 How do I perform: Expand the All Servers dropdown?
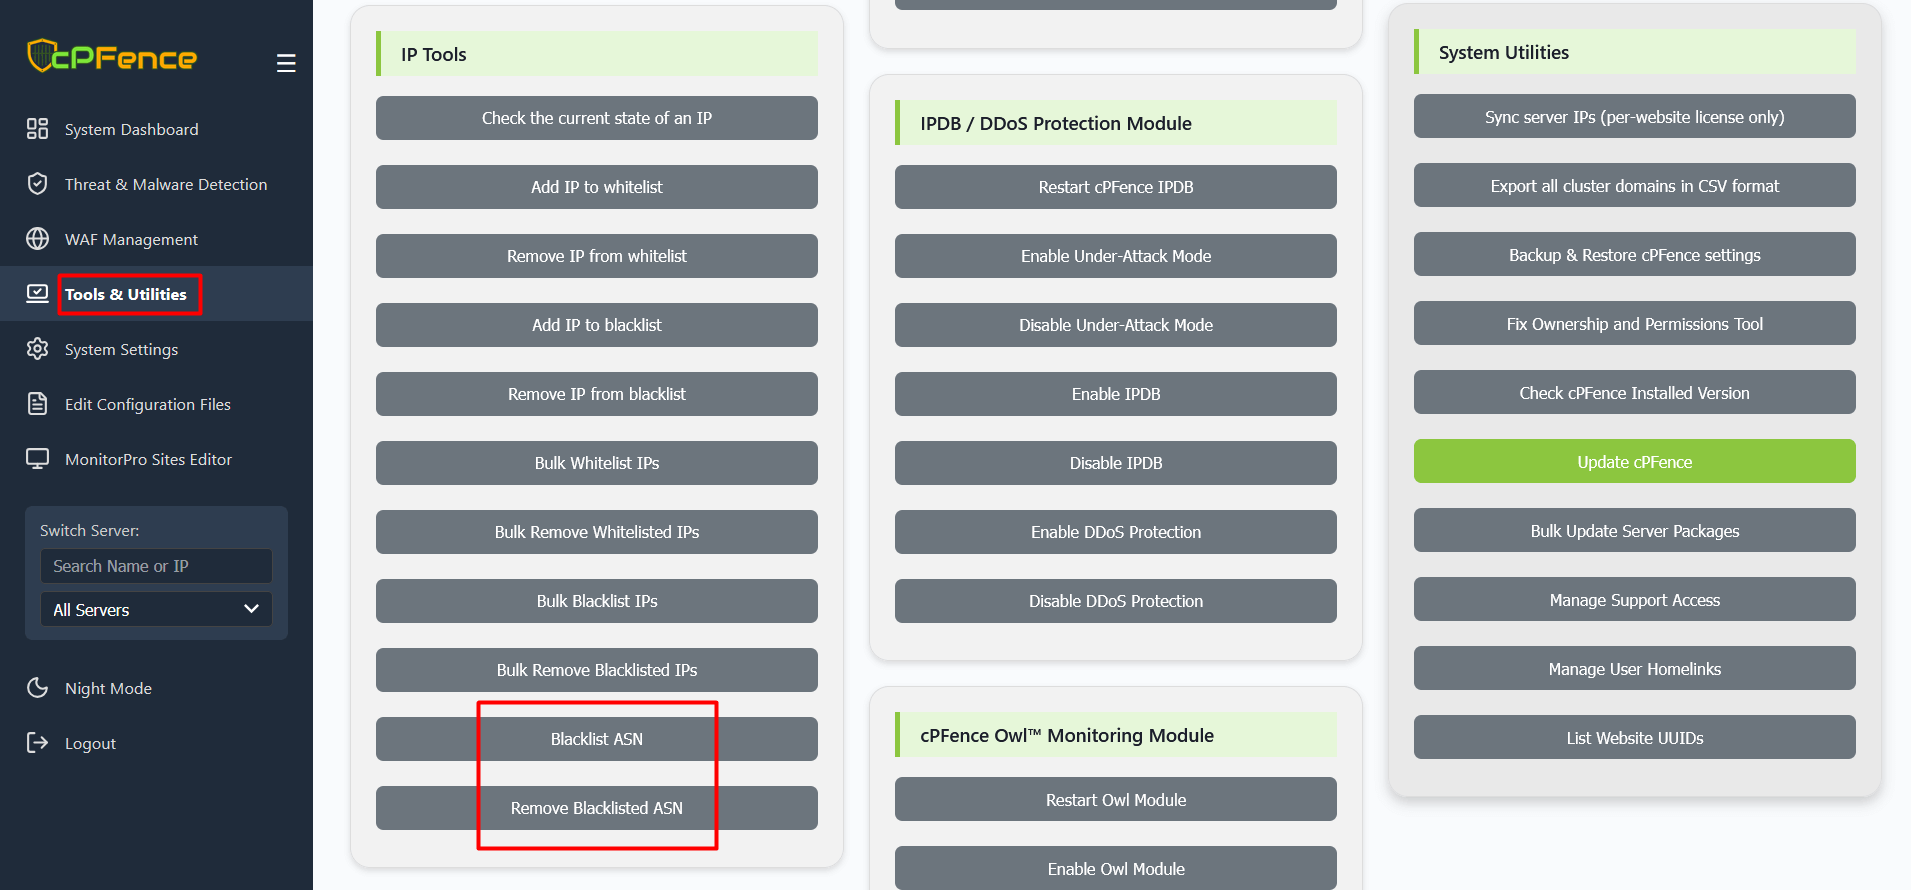click(156, 610)
